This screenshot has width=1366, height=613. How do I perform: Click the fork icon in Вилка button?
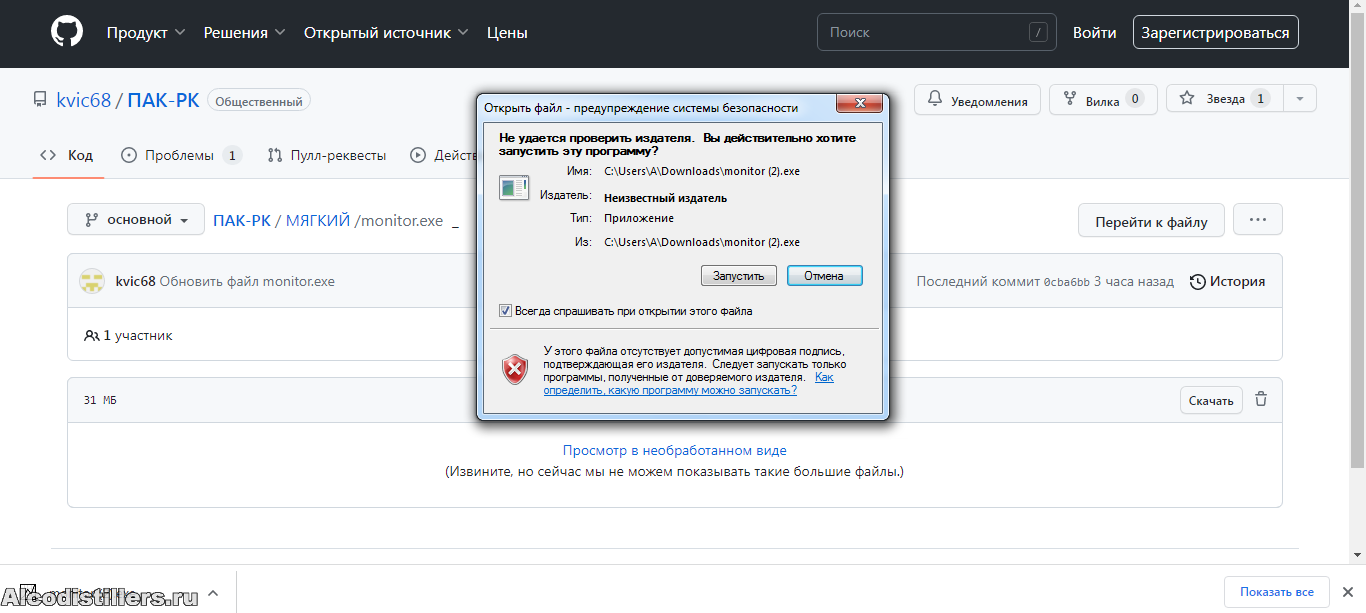(x=1069, y=99)
